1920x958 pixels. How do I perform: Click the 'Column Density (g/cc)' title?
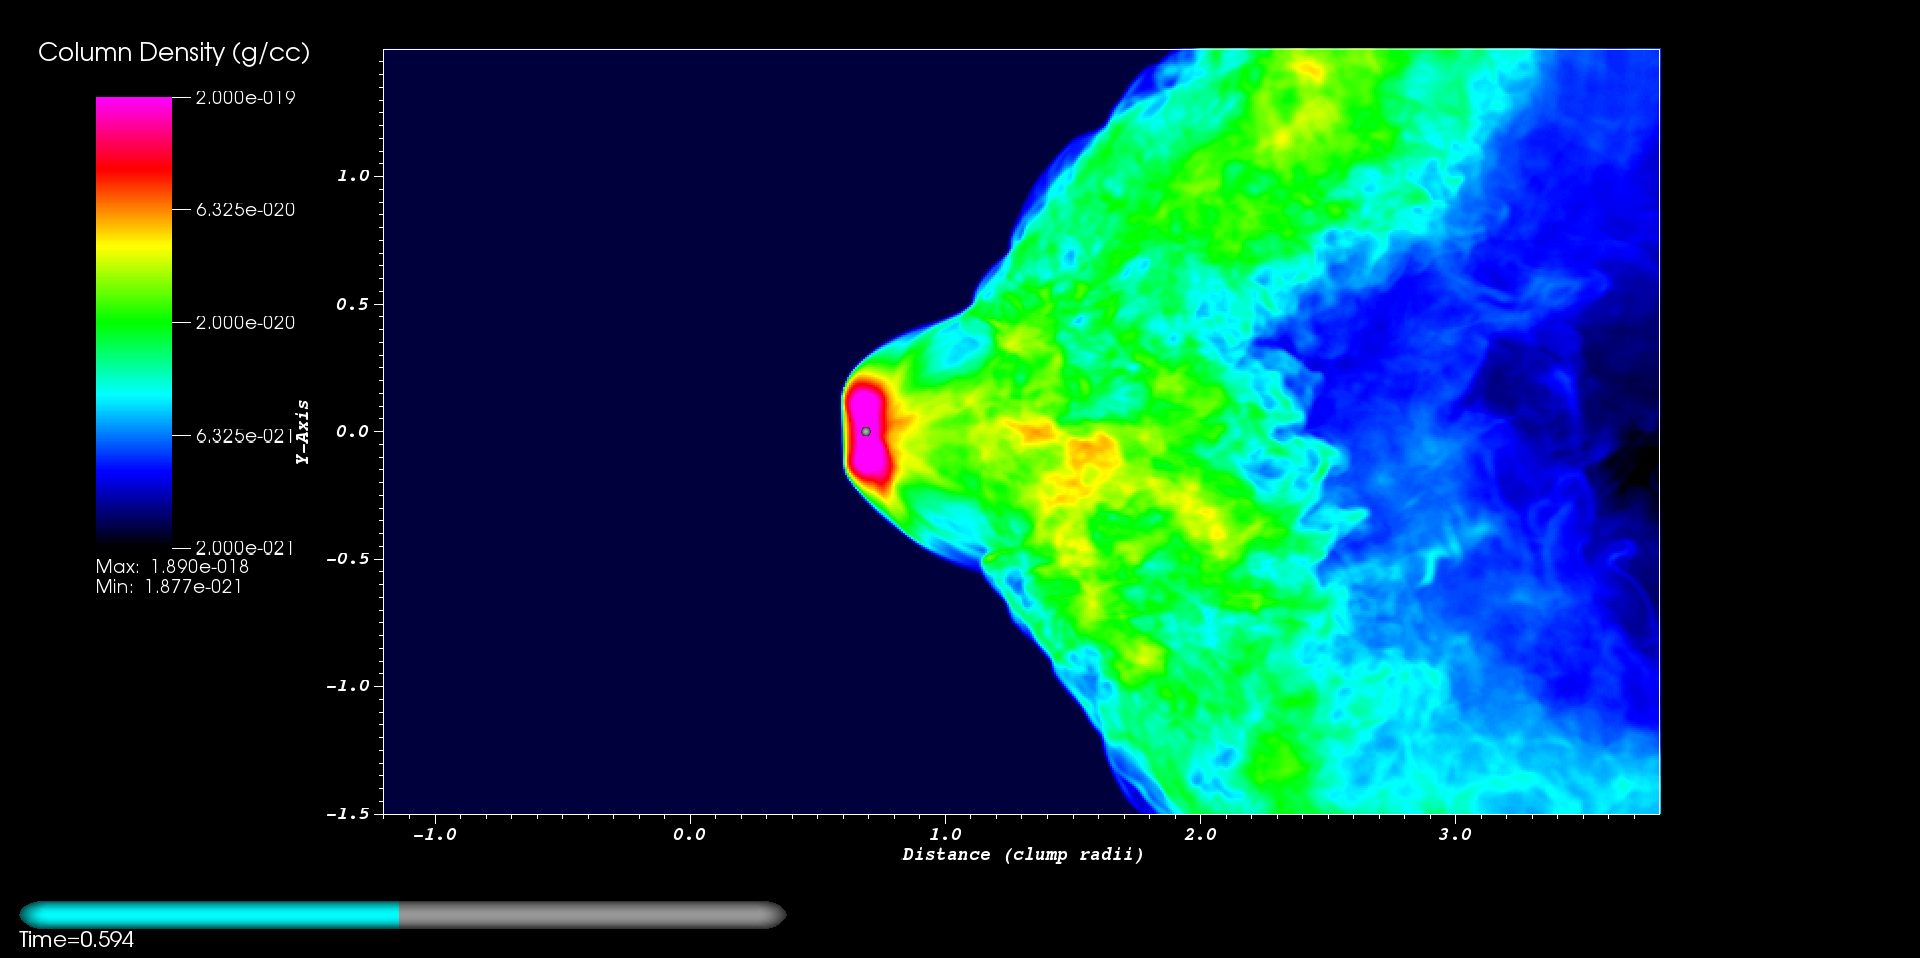coord(174,52)
